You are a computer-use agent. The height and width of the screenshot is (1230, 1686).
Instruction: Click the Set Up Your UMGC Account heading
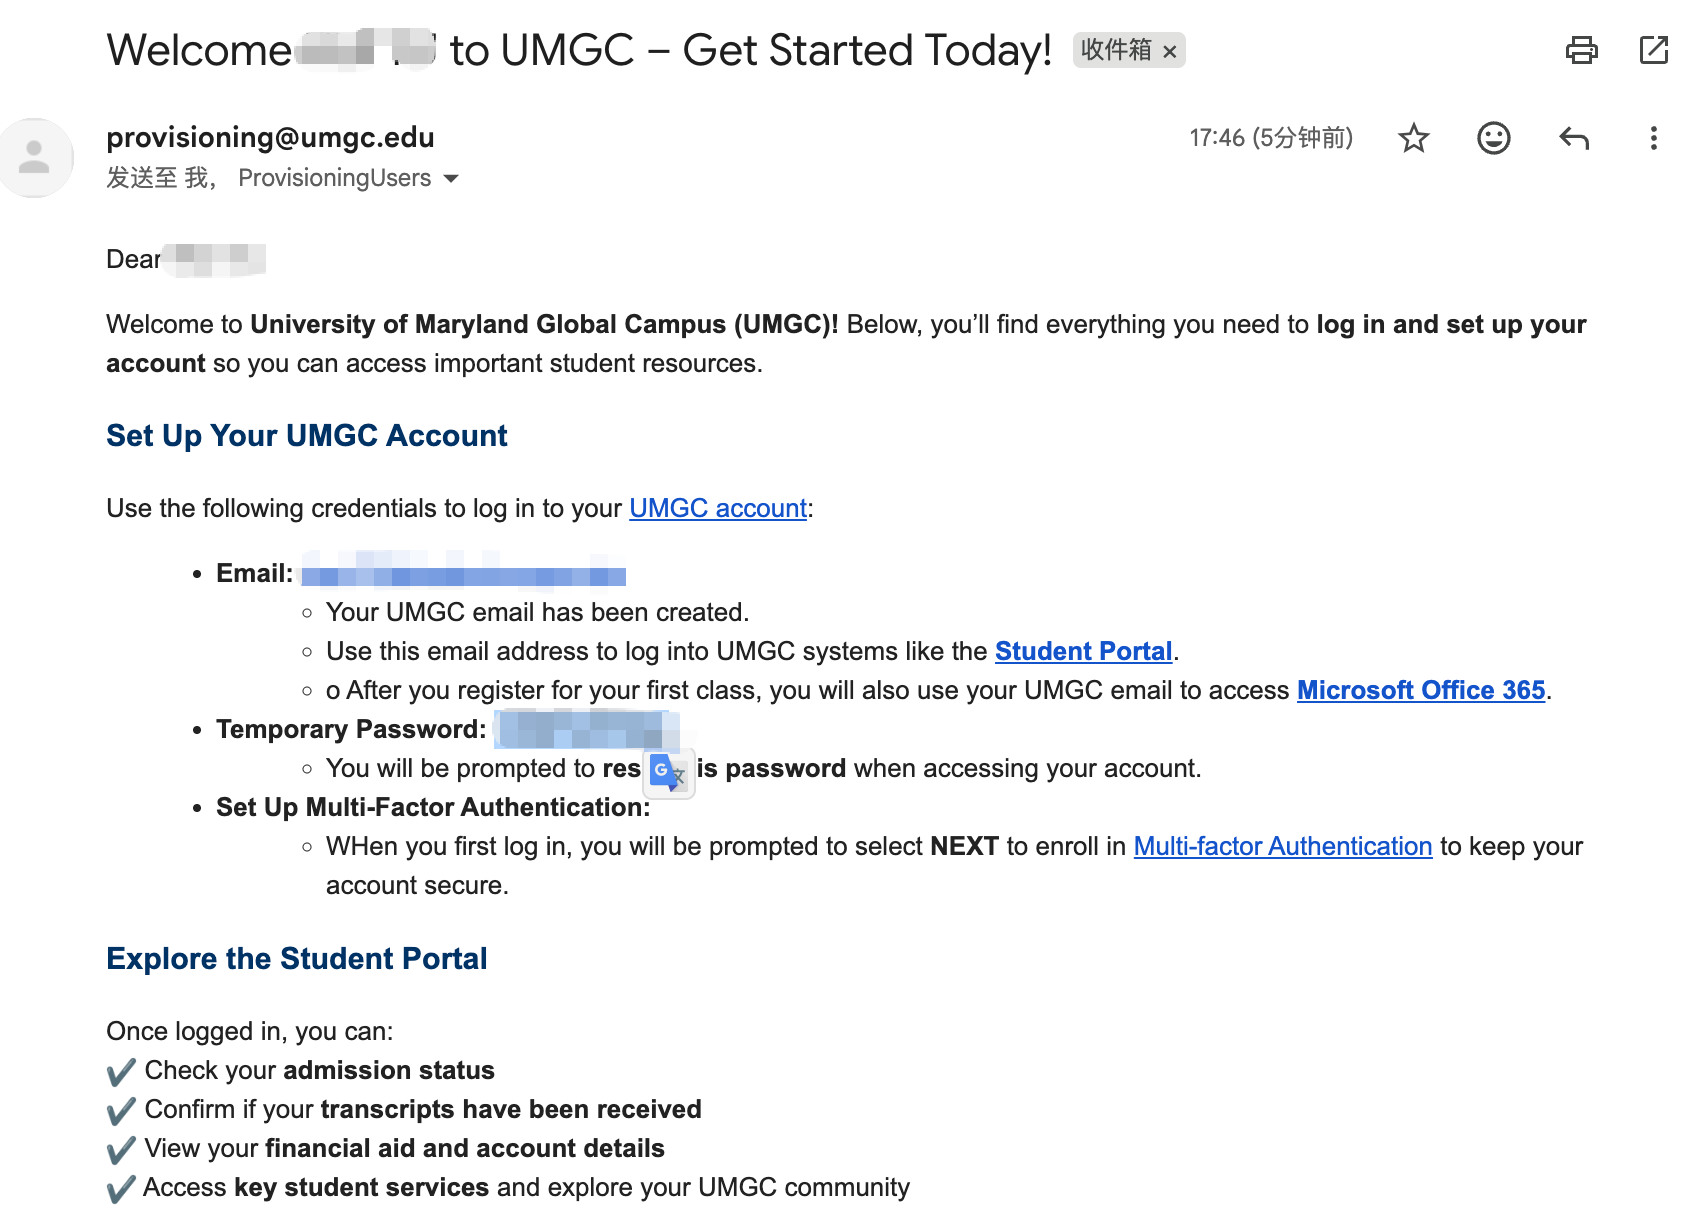click(307, 436)
